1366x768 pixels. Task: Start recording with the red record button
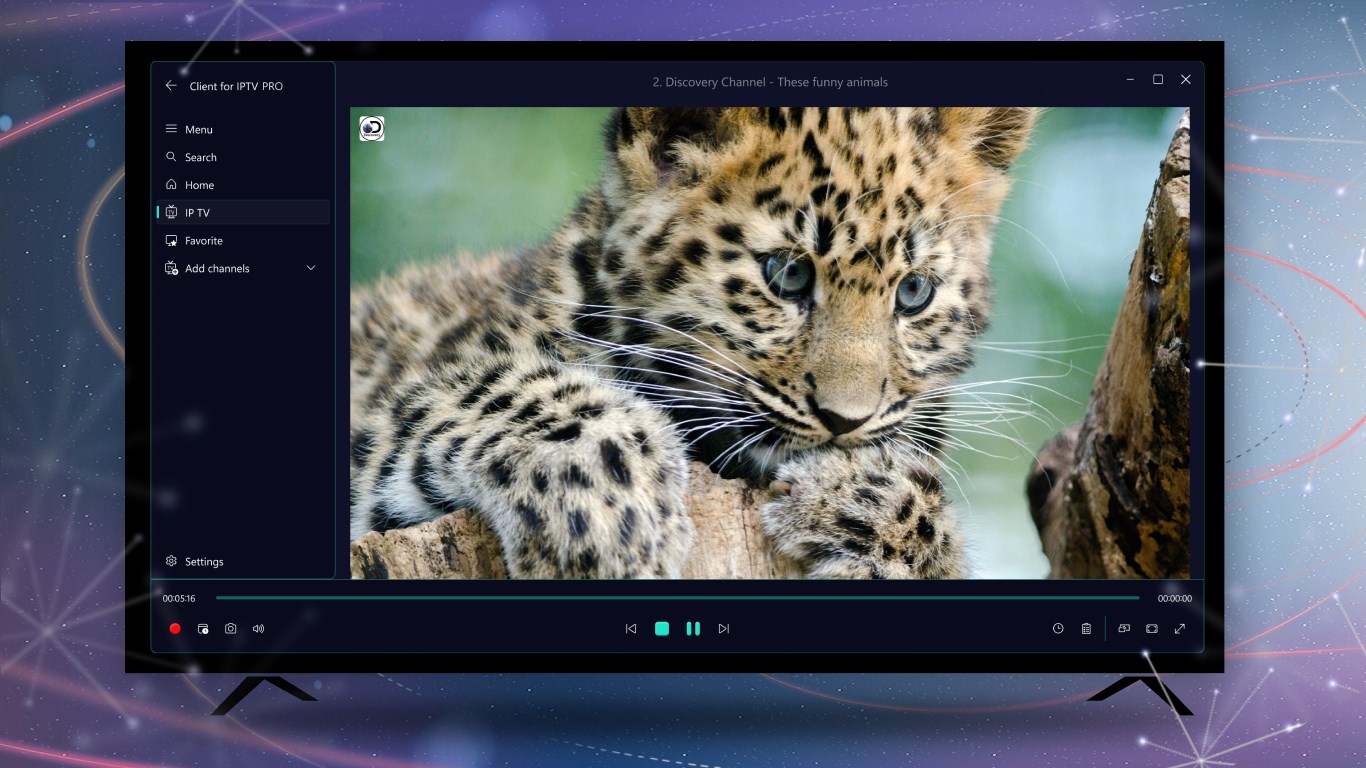pyautogui.click(x=175, y=629)
